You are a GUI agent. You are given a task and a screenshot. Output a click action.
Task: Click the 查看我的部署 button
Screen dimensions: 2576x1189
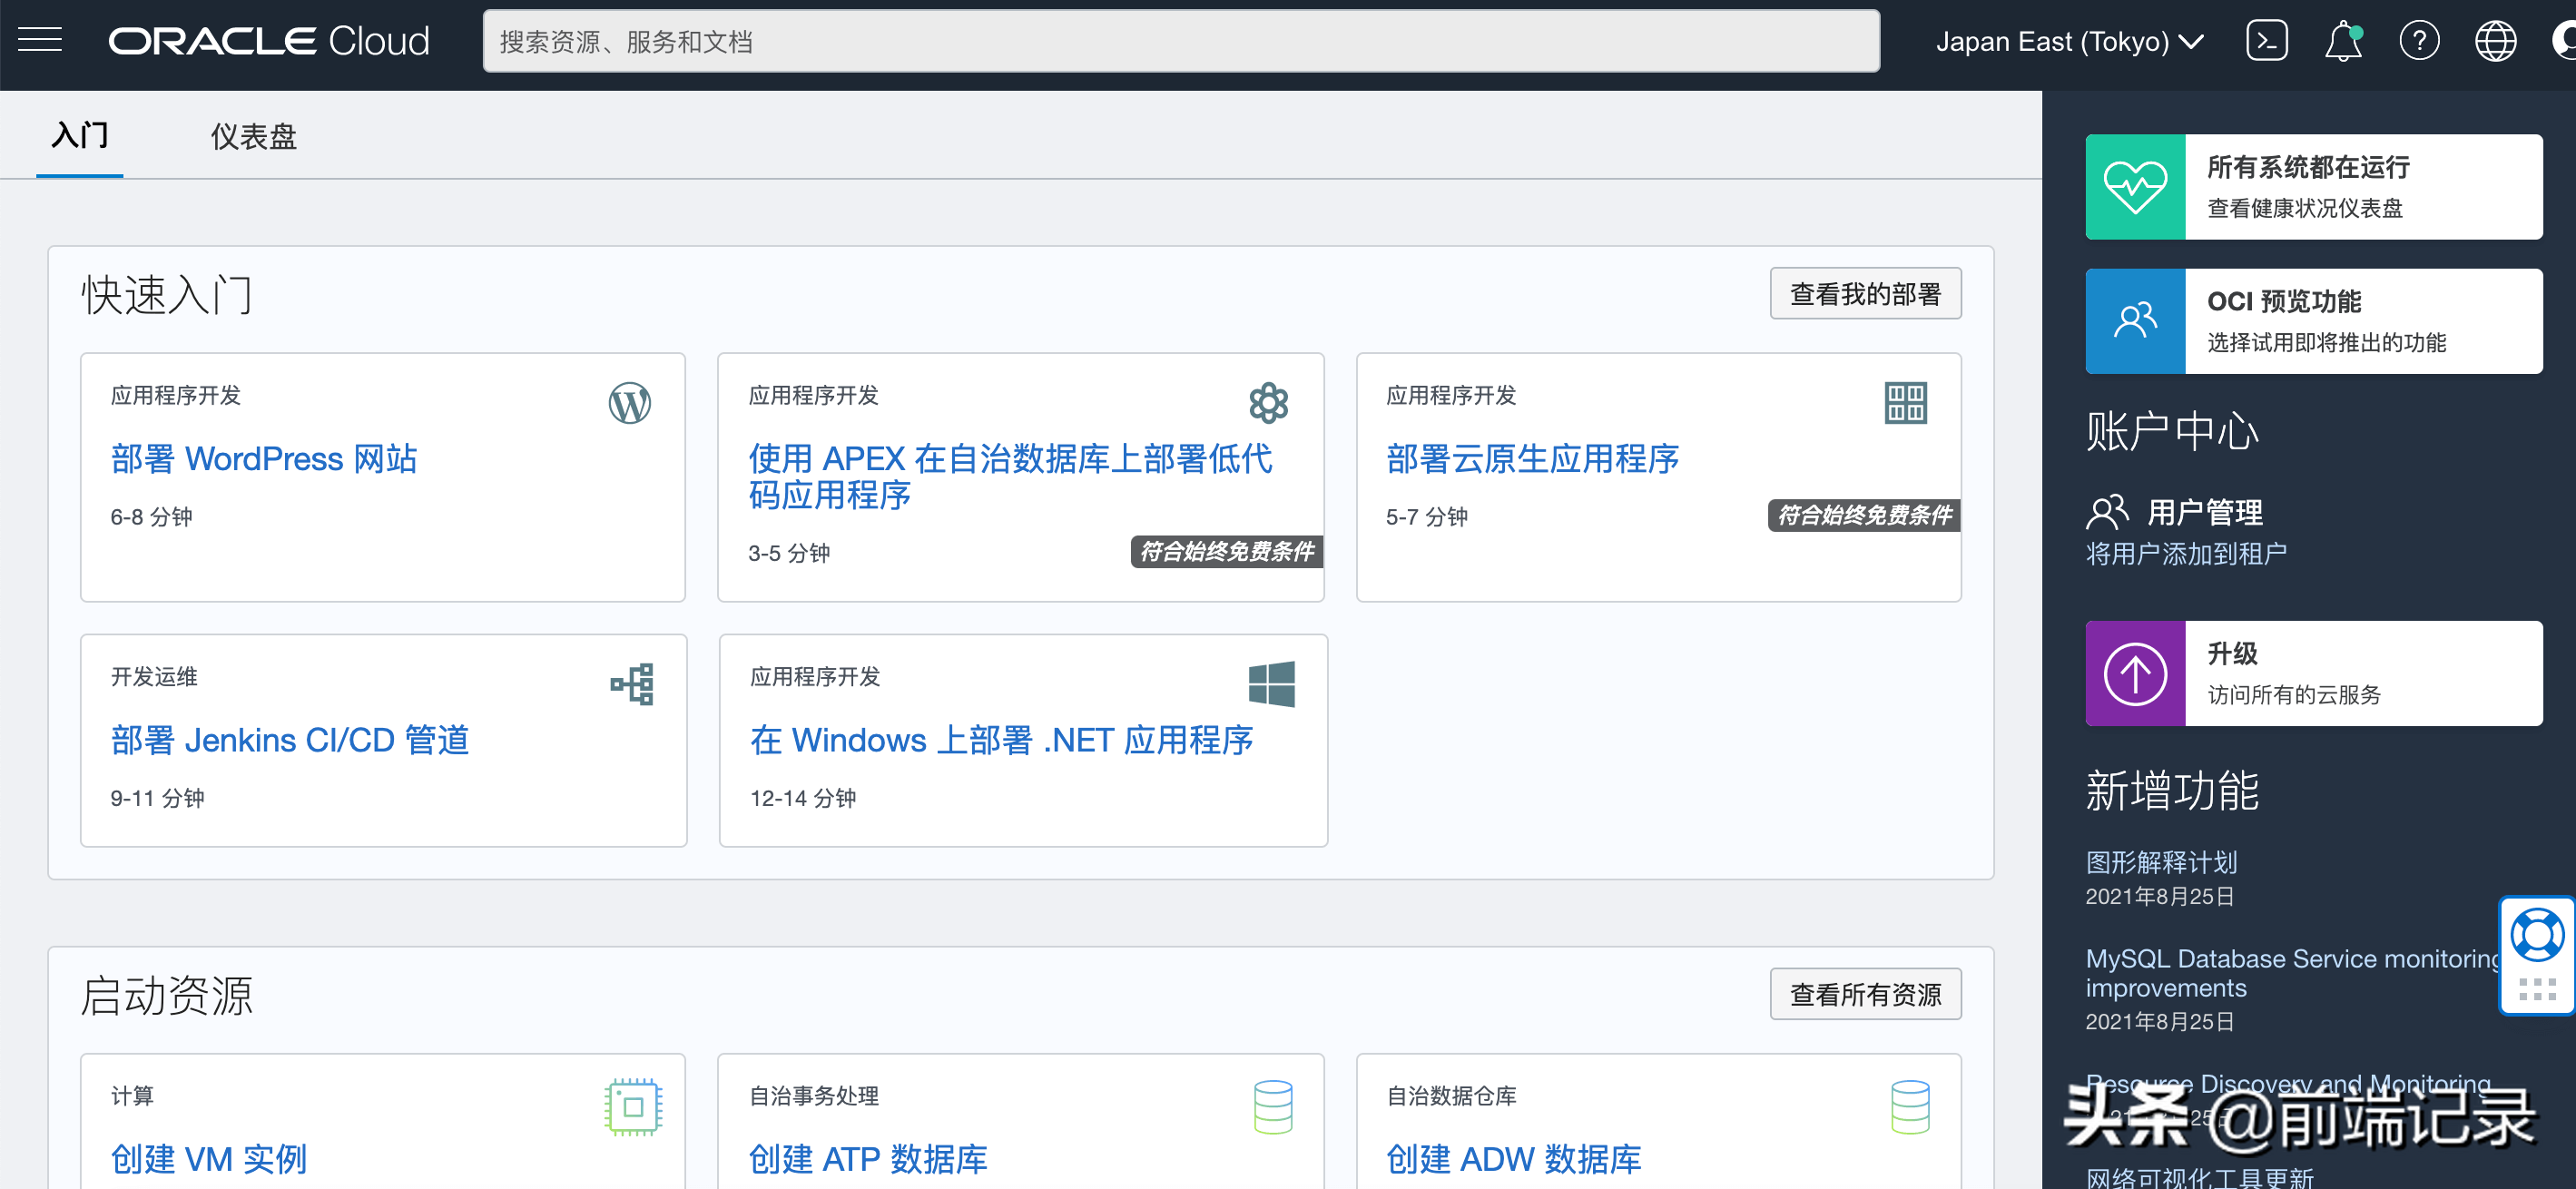click(x=1865, y=293)
